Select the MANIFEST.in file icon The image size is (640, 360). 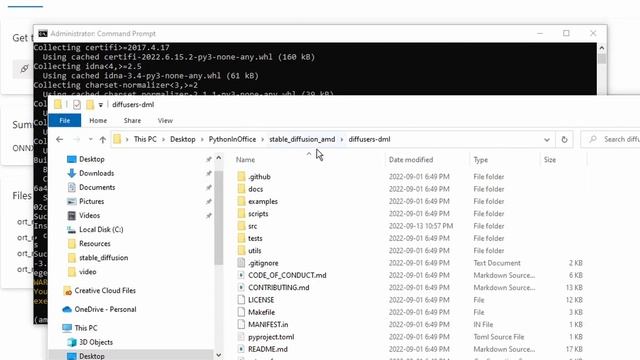pyautogui.click(x=241, y=324)
